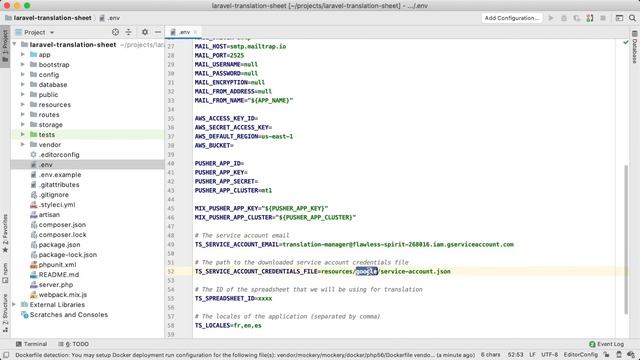Click the Run button in toolbar
The height and width of the screenshot is (360, 640).
point(551,18)
